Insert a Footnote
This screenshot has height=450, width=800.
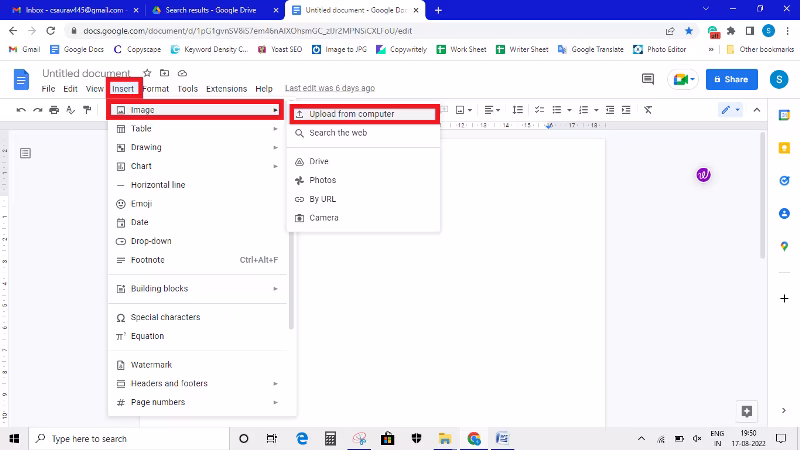[x=197, y=260]
